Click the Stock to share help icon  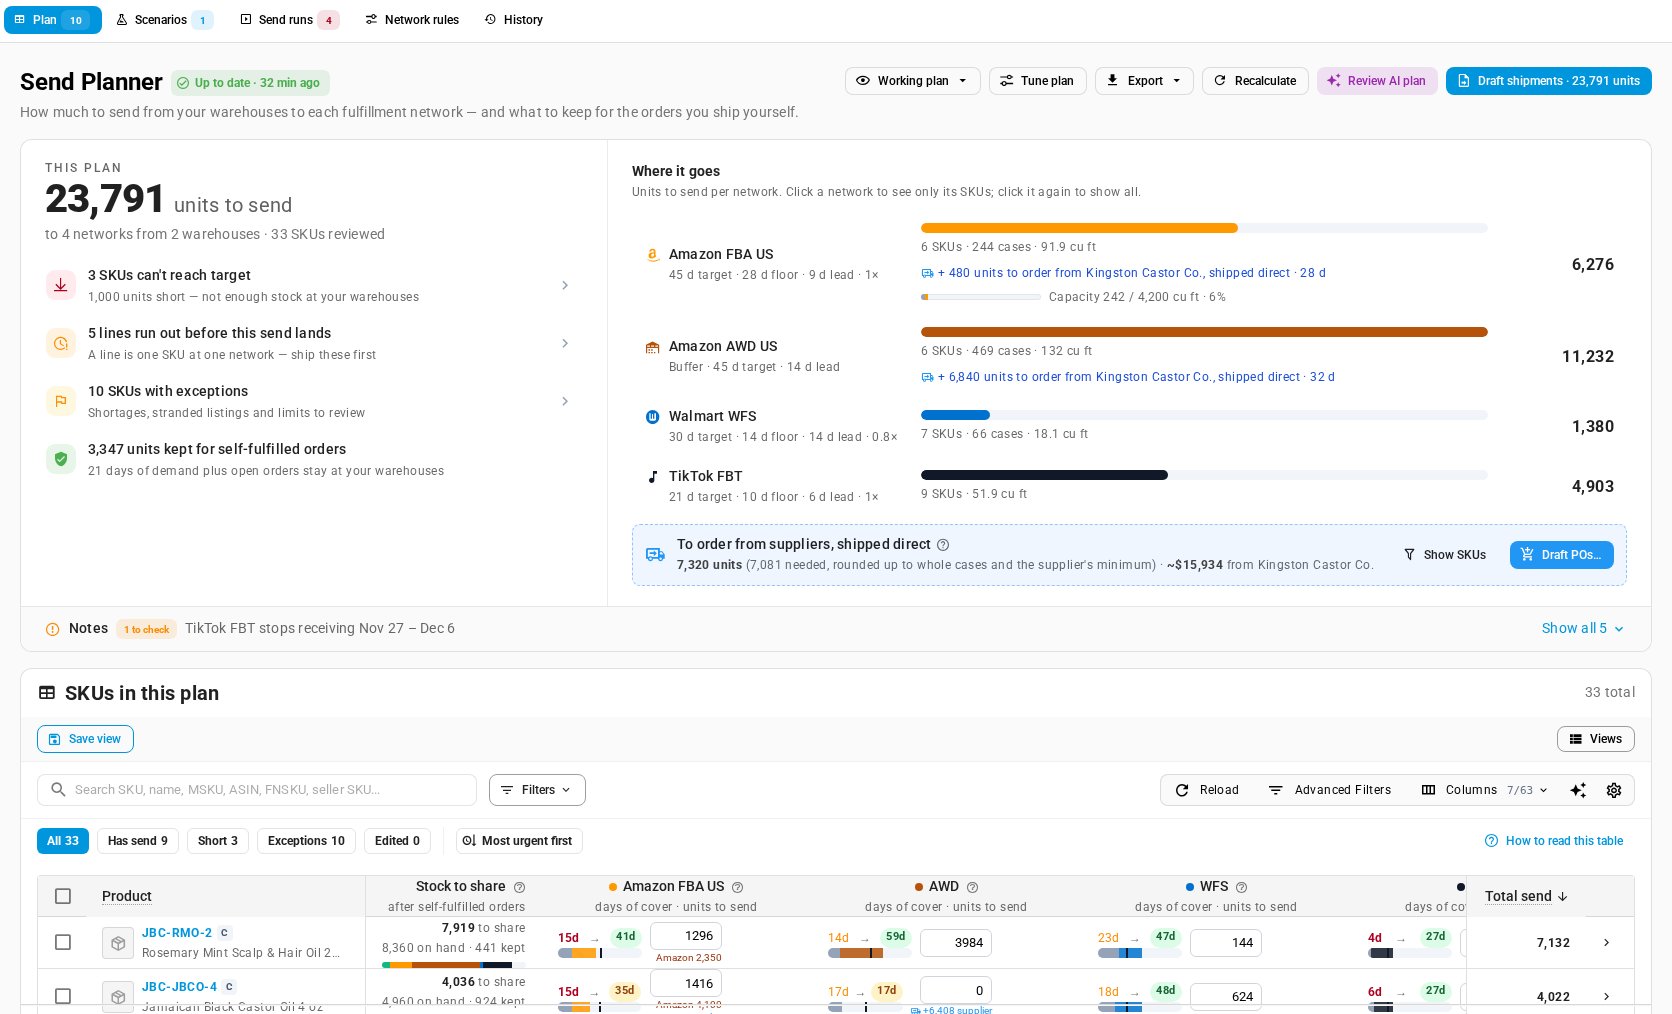click(x=519, y=887)
